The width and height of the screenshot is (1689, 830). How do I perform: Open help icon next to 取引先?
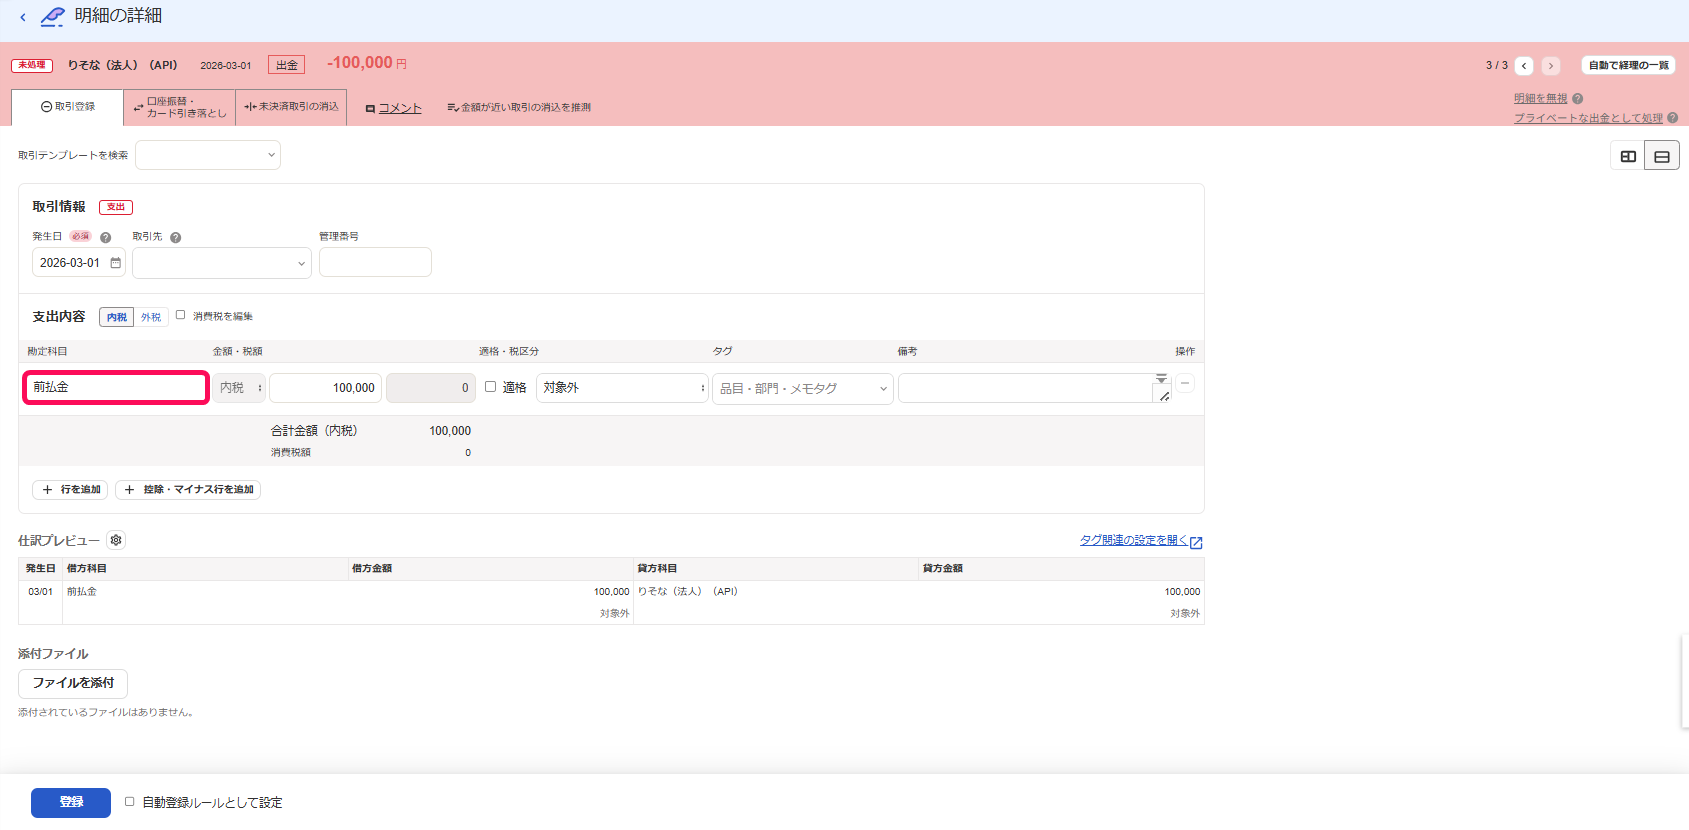coord(175,238)
